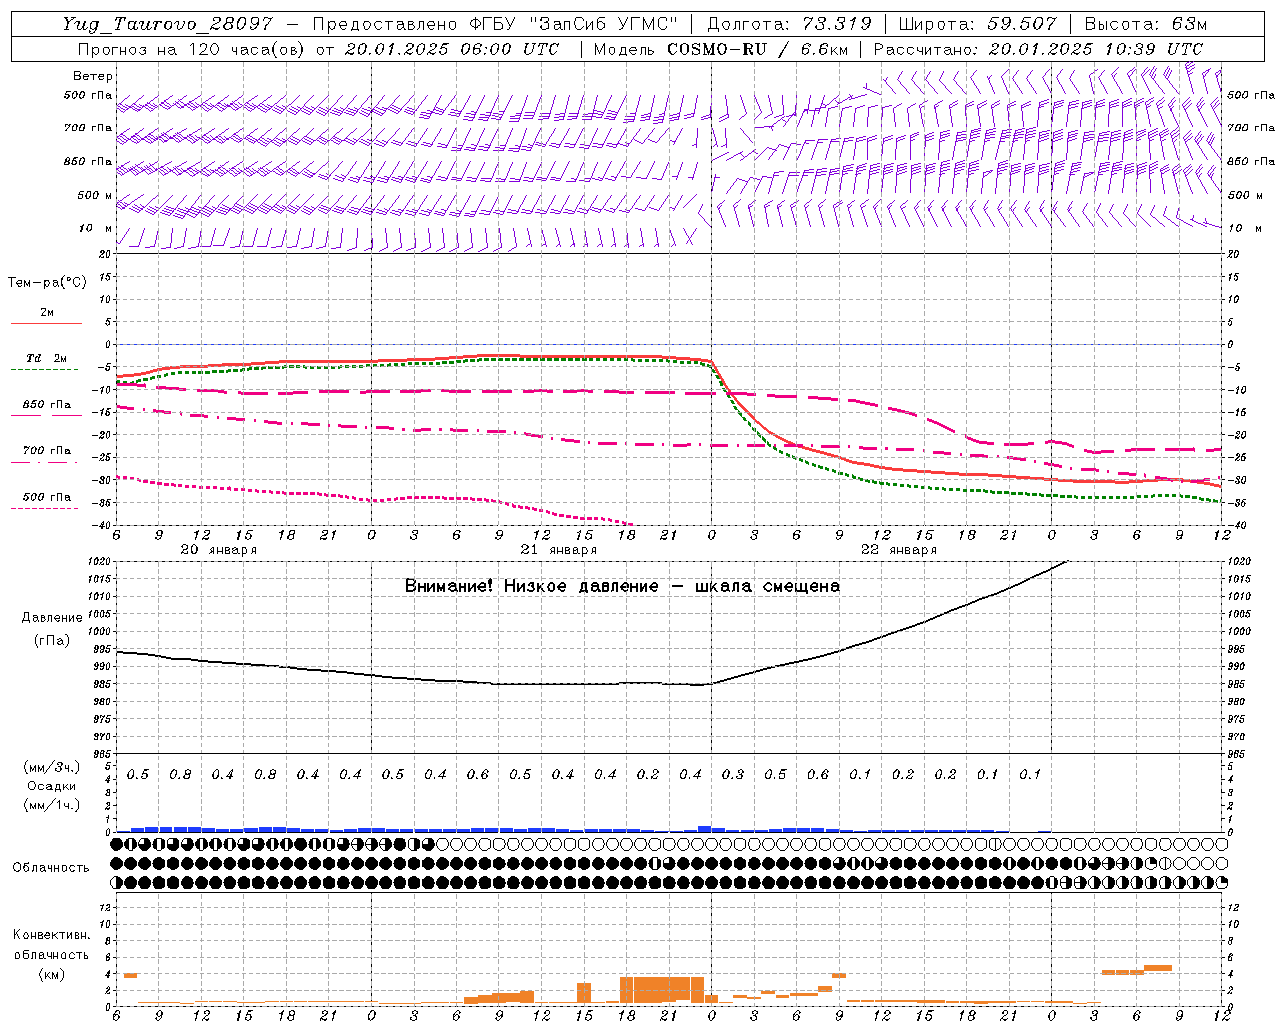Click the "Высота: 63м" header field
Screen dimensions: 1280x1024
pos(1145,24)
